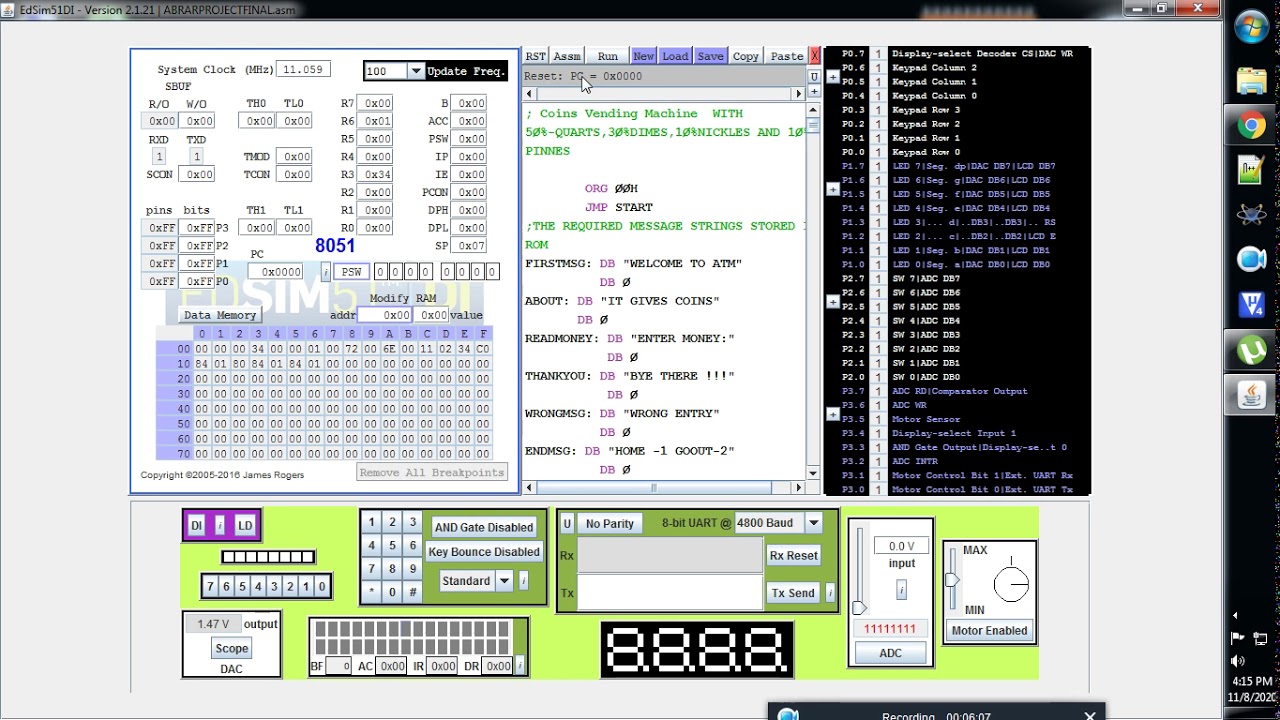The width and height of the screenshot is (1280, 720).
Task: Click the ADC input voltage slider handle
Action: 859,608
